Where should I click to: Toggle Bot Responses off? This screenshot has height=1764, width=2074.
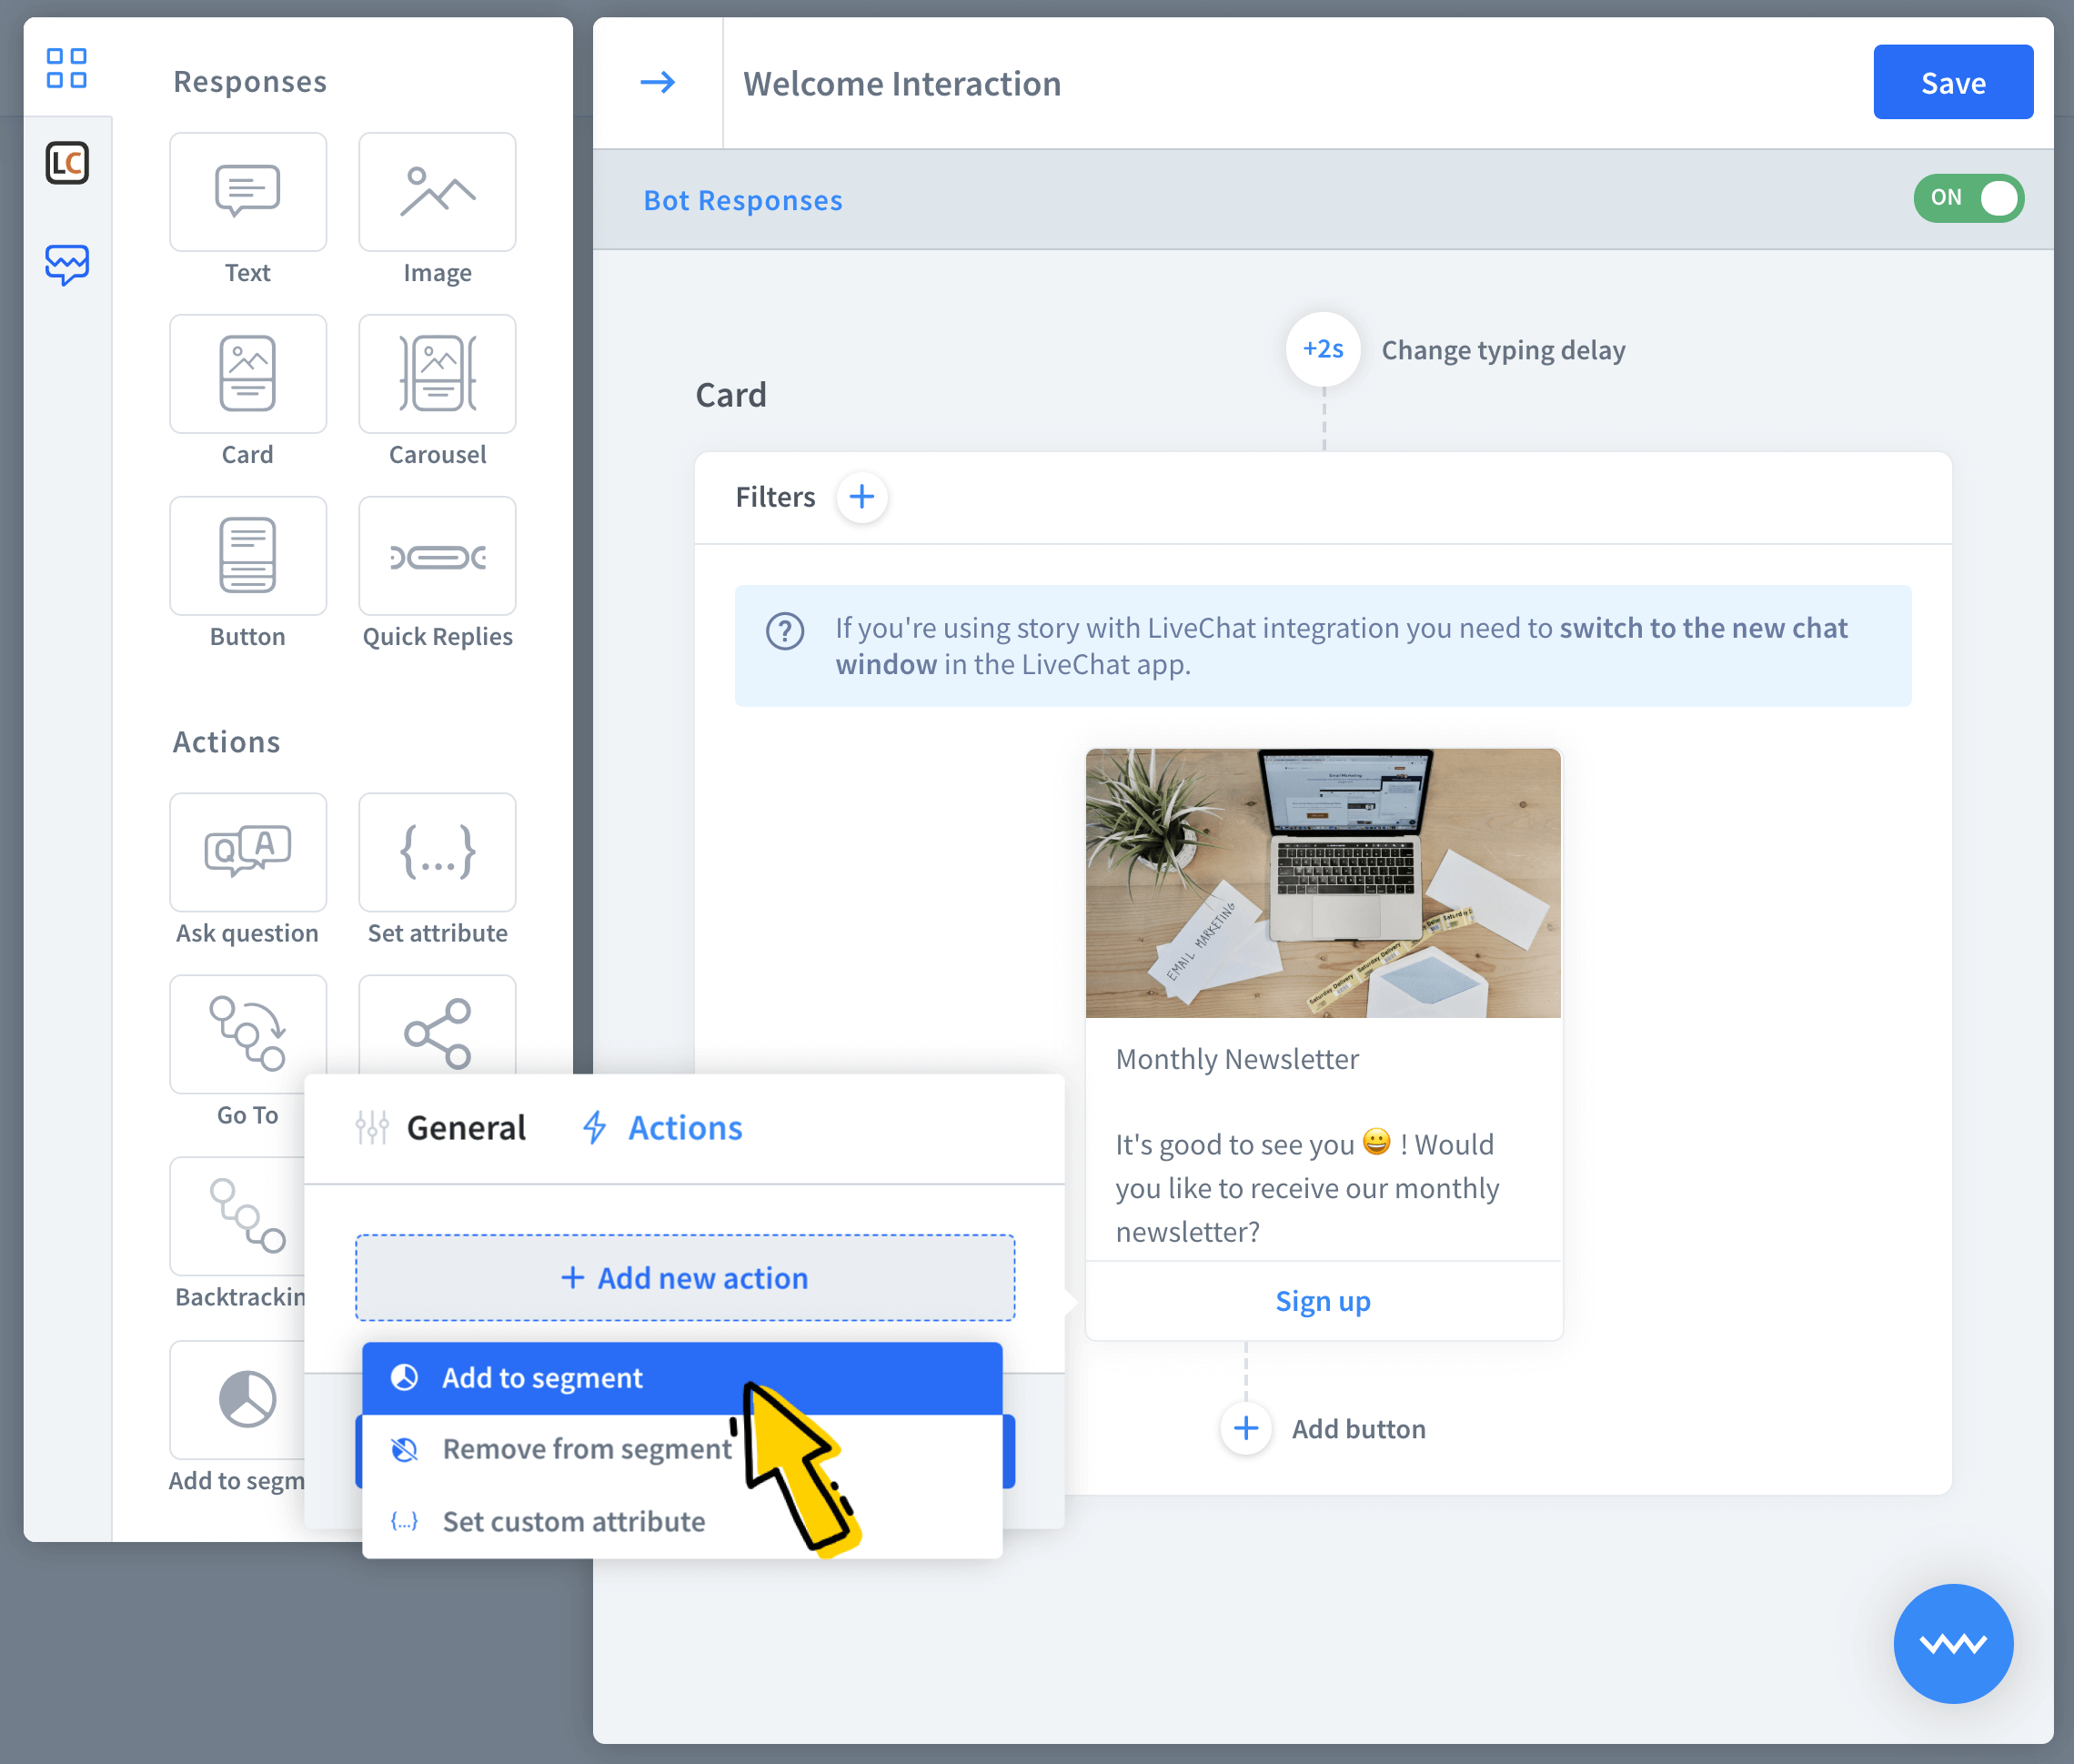(1968, 198)
